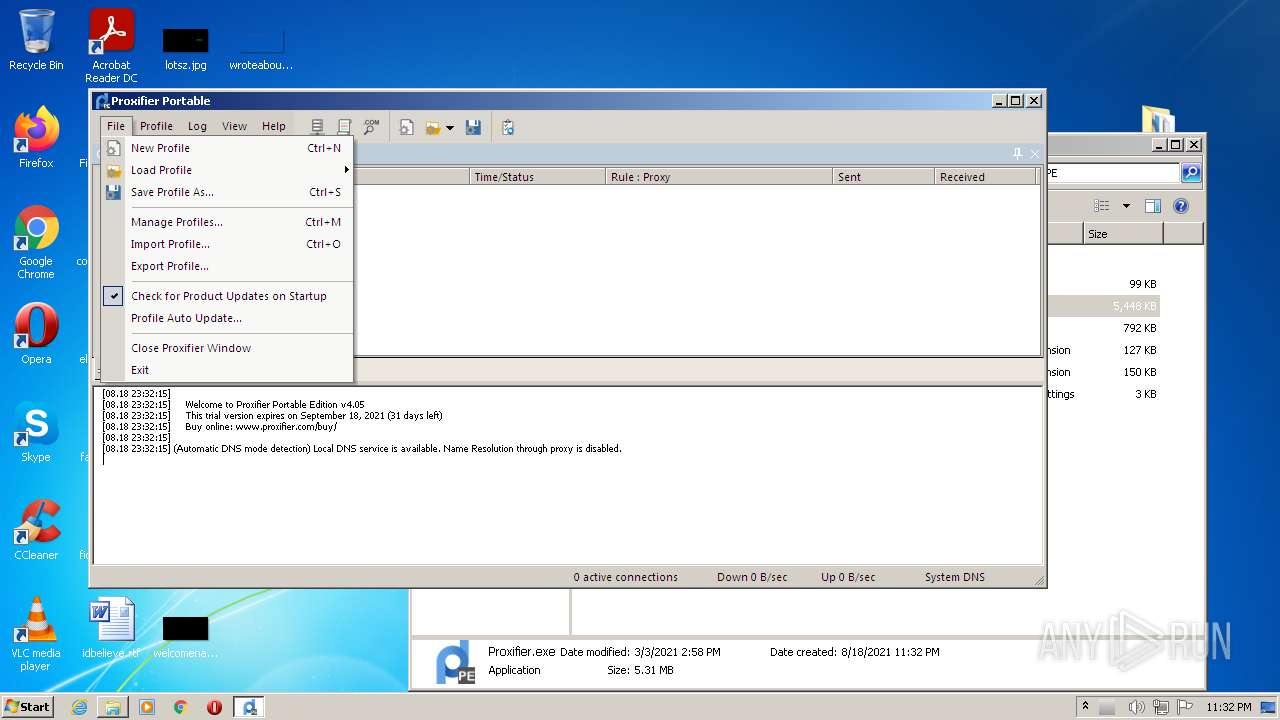
Task: Open the Profile menu
Action: pos(156,126)
